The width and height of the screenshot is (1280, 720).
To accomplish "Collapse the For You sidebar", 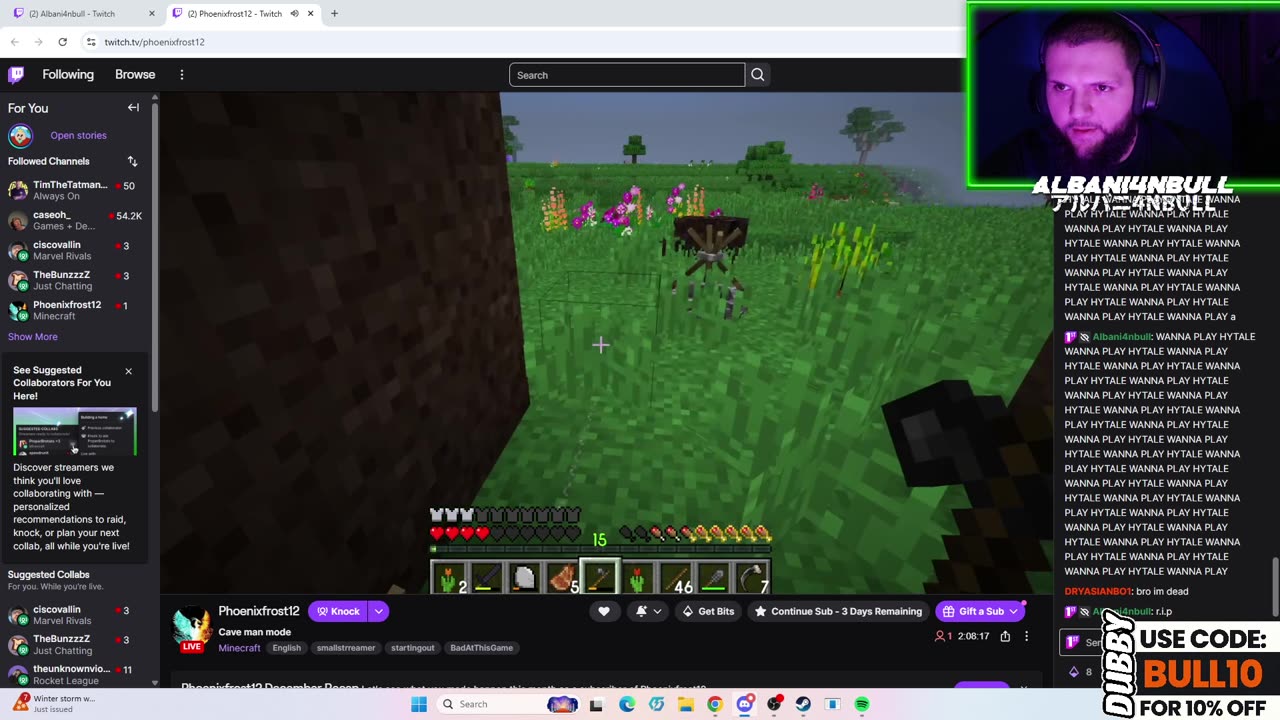I will click(x=133, y=107).
